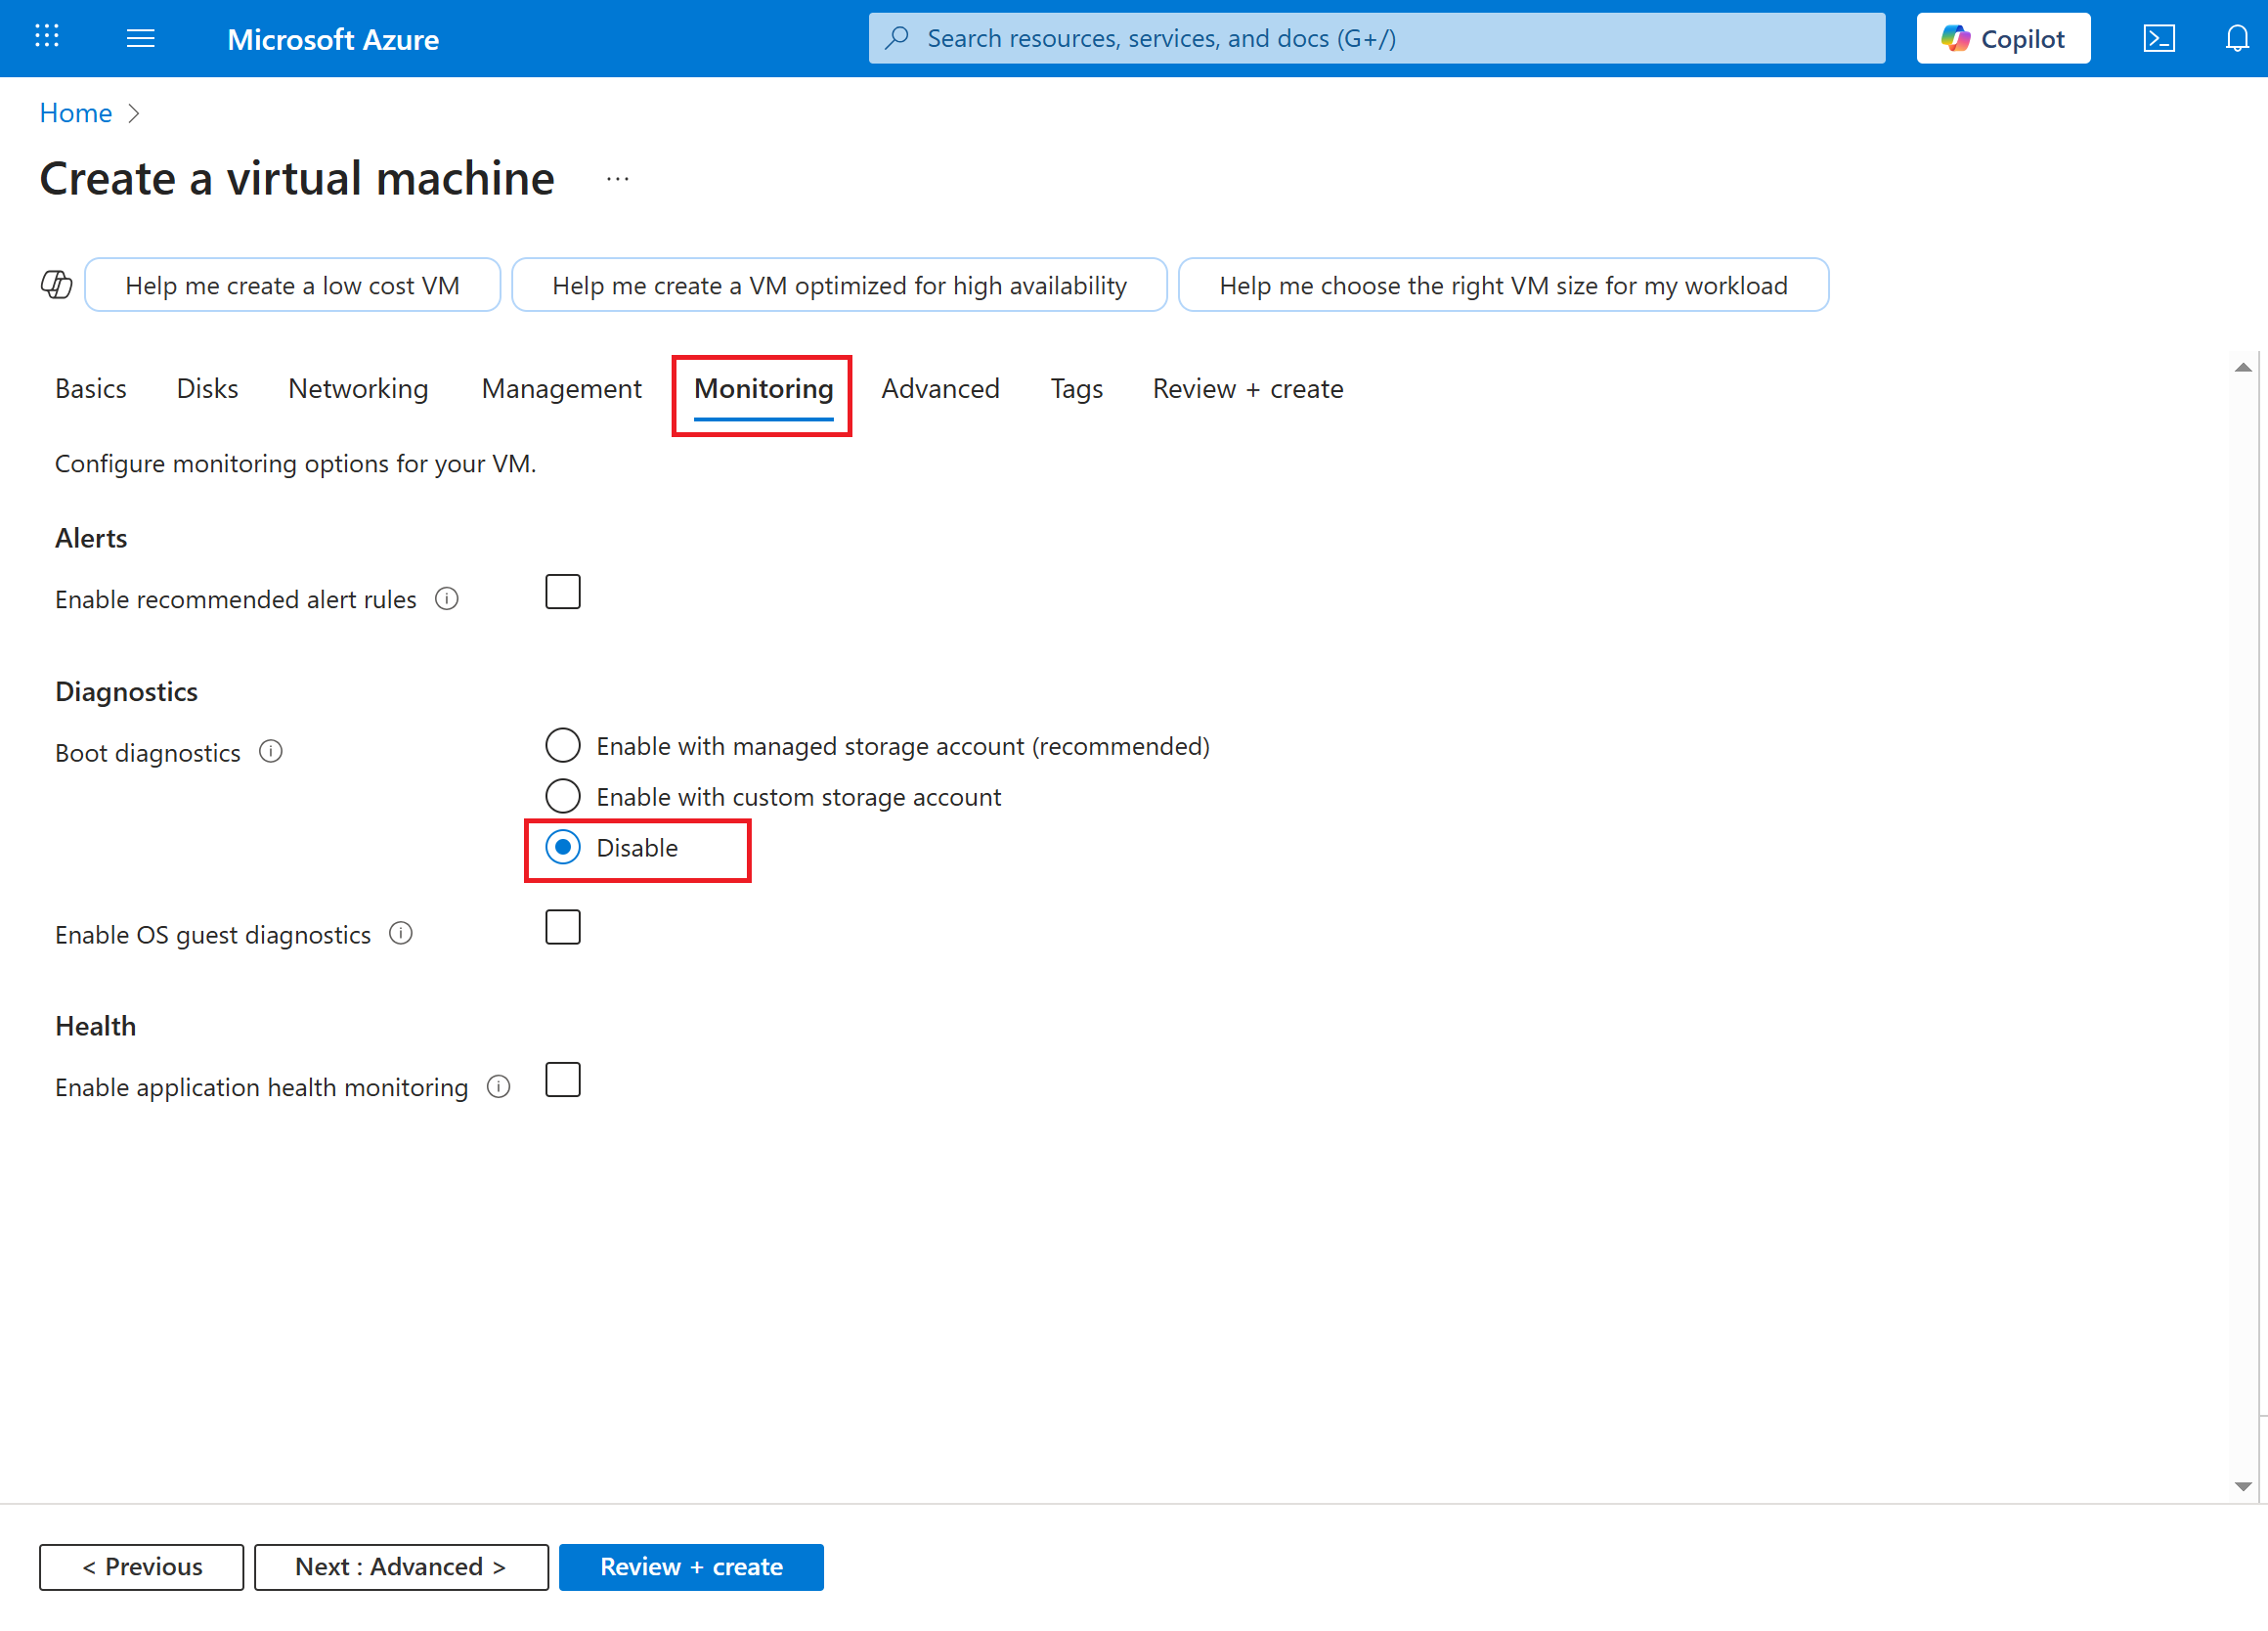Open the hamburger portal menu
Image resolution: width=2268 pixels, height=1631 pixels.
point(141,38)
